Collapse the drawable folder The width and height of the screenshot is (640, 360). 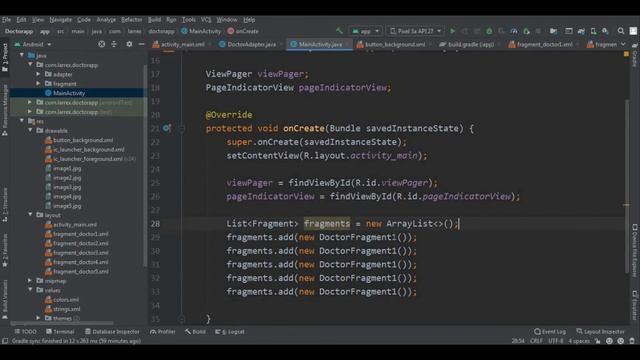pyautogui.click(x=30, y=130)
